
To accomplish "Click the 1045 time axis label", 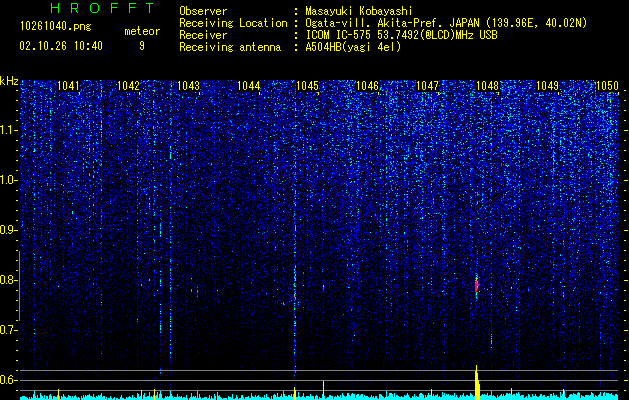I will tap(308, 86).
